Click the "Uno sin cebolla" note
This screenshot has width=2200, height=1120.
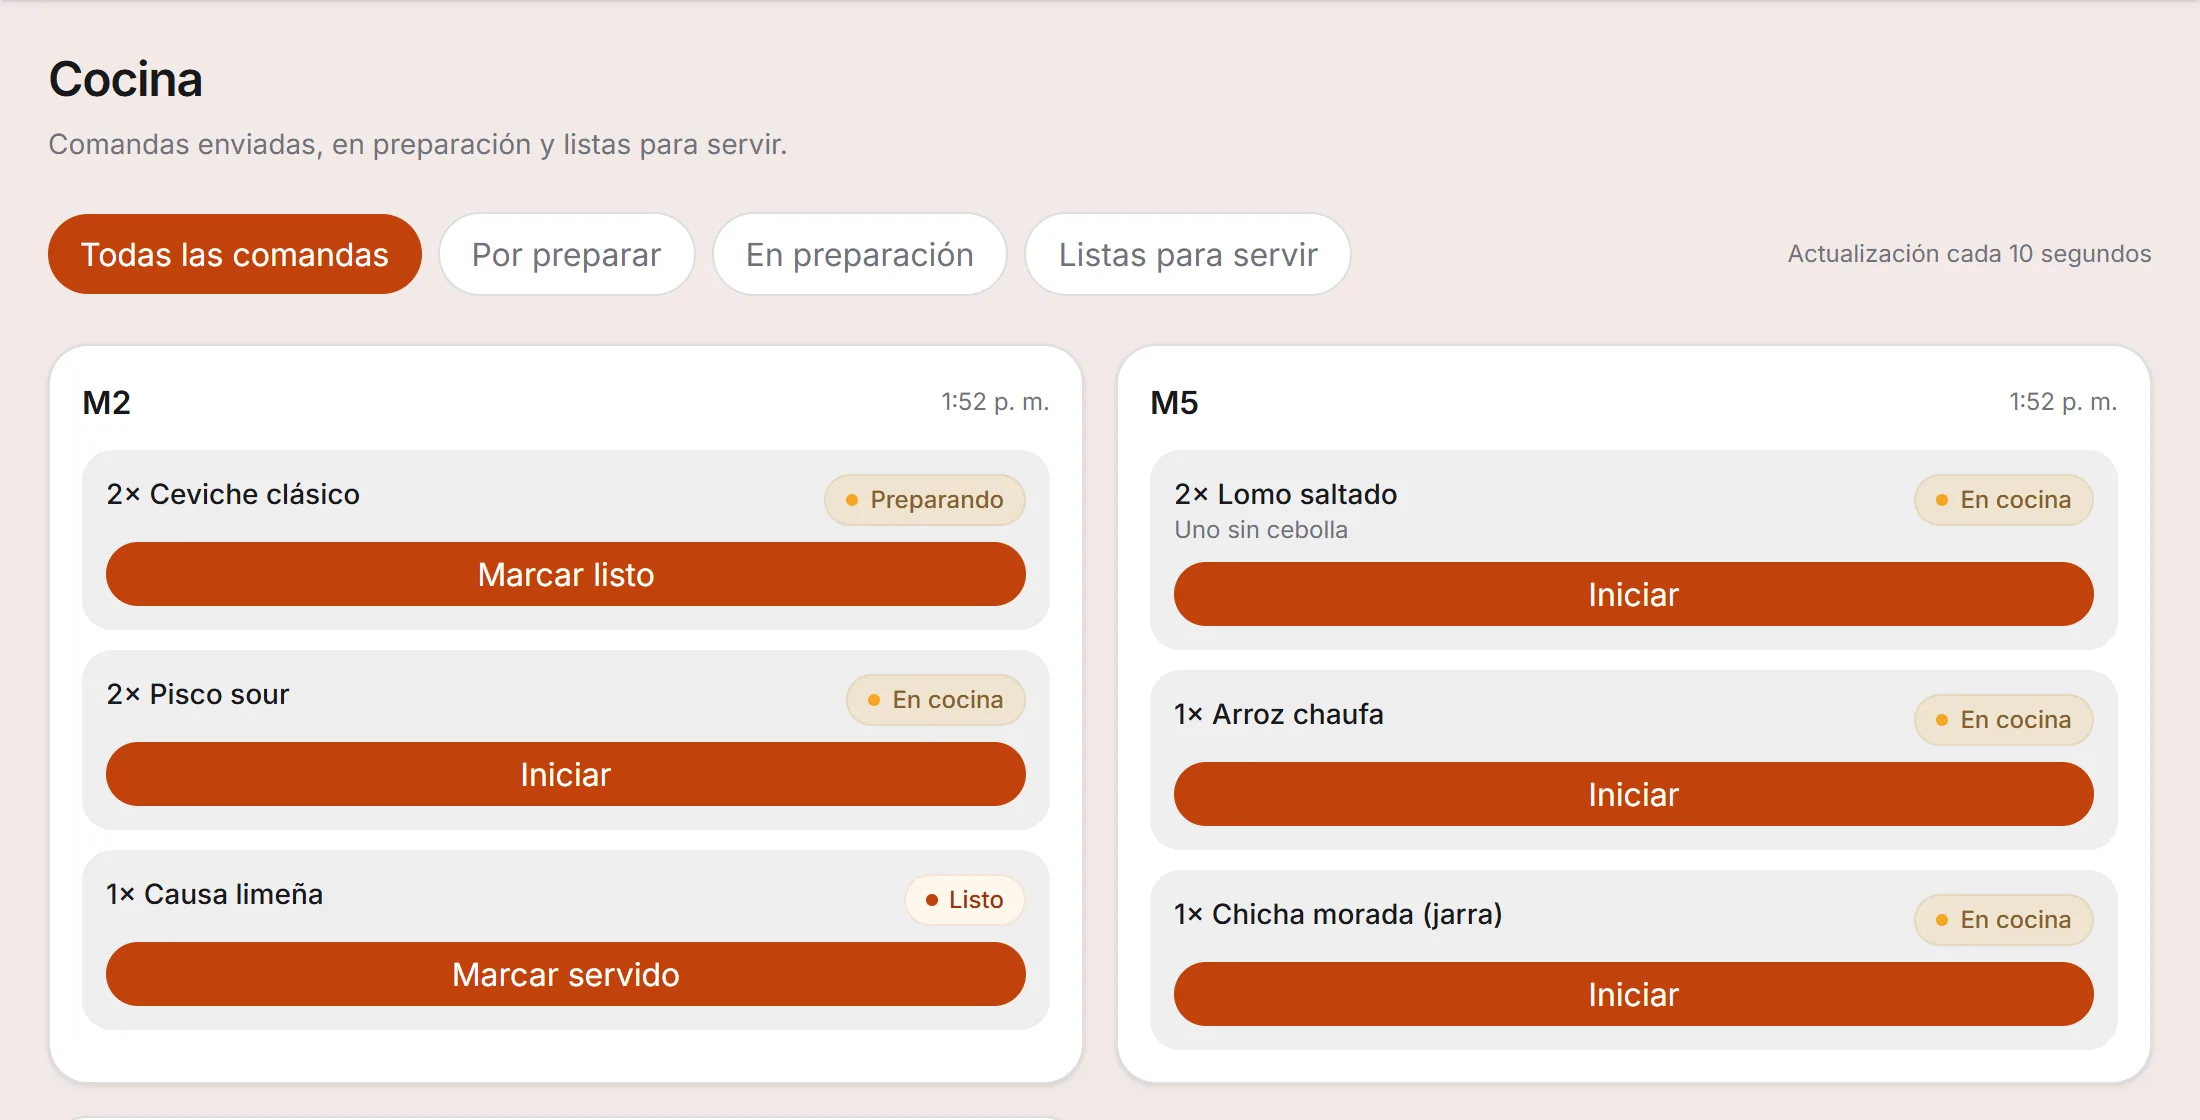pos(1261,529)
